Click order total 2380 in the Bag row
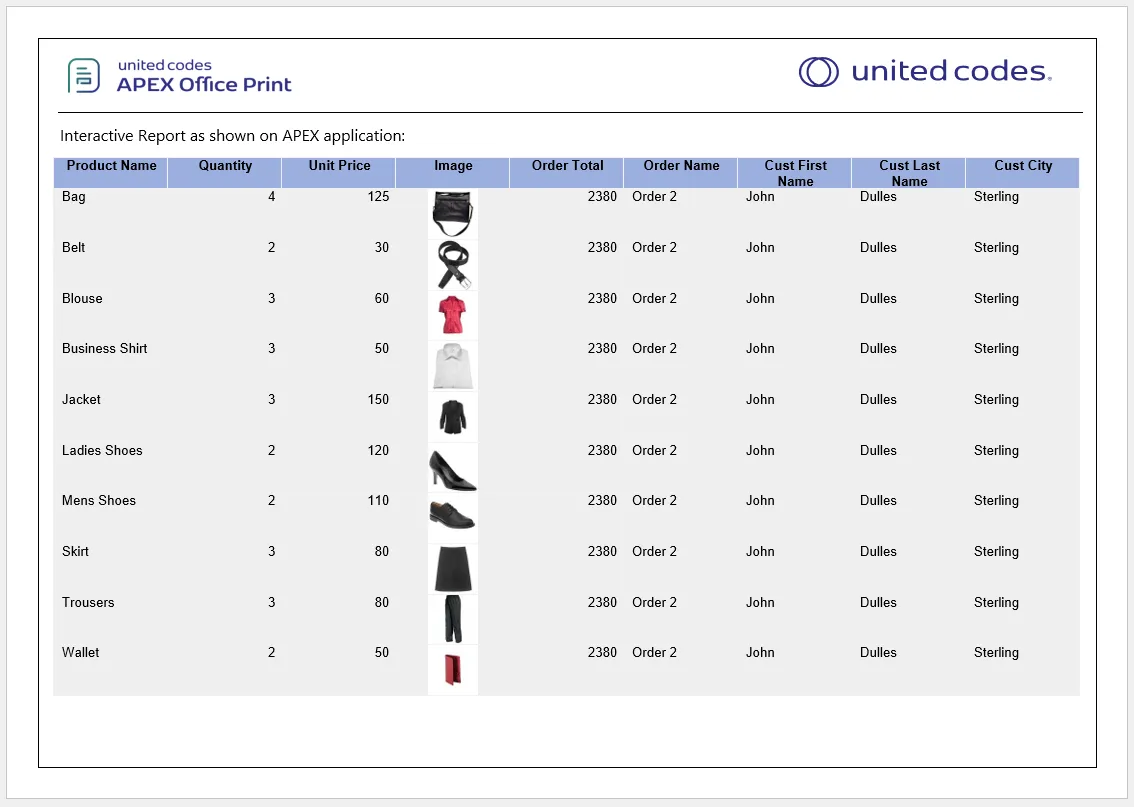Screen dimensions: 1134x807 tap(602, 197)
